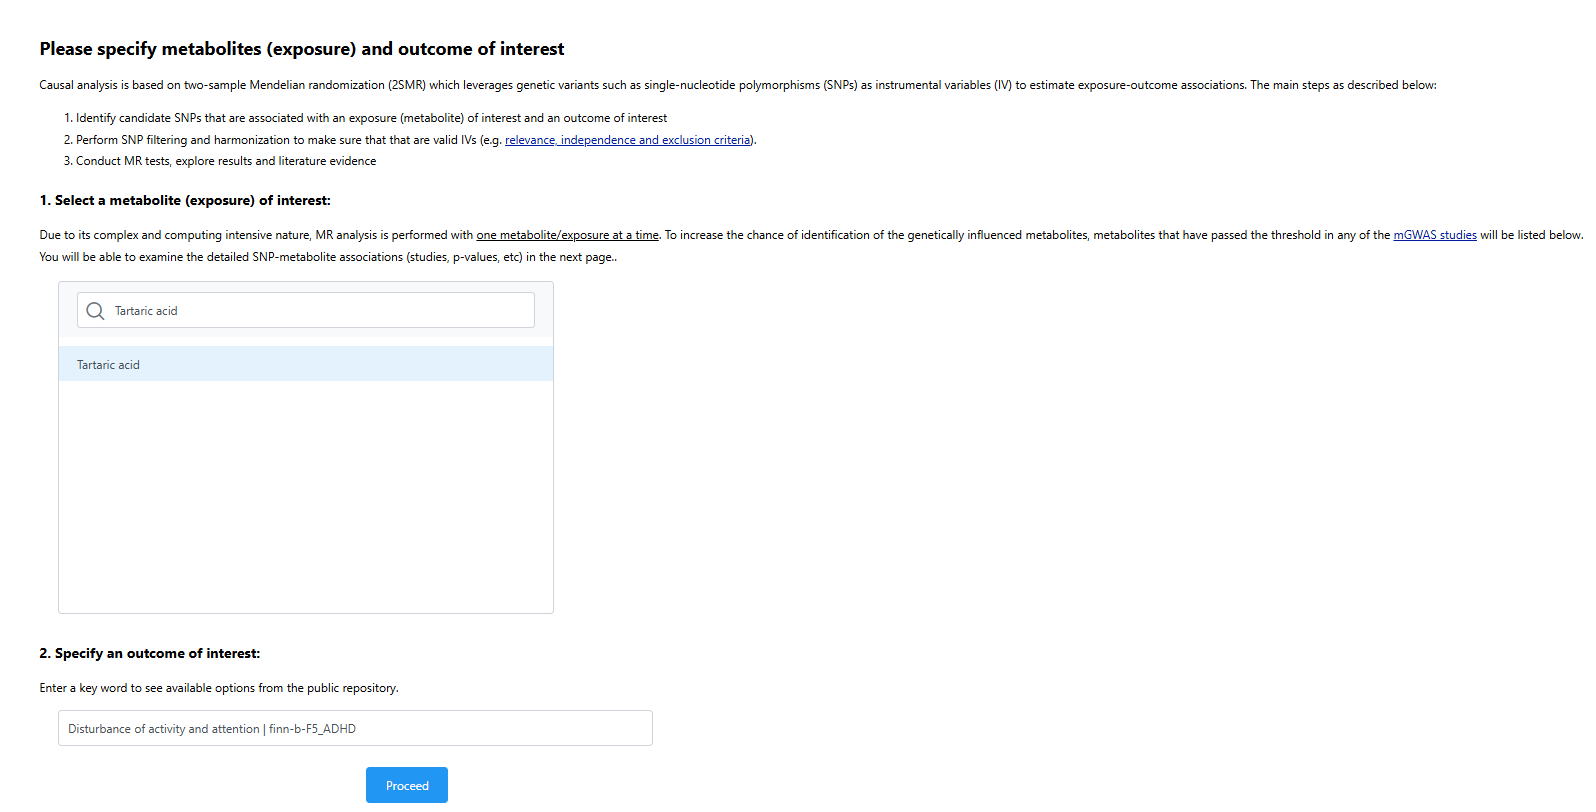Click the 'instrumental variables (IV)' phrase
The image size is (1596, 812).
click(943, 85)
